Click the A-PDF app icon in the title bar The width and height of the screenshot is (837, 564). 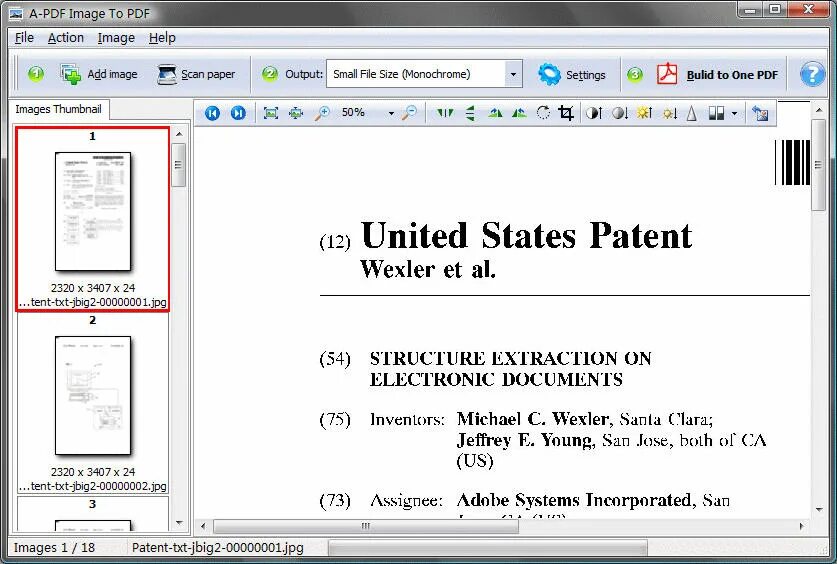(16, 13)
